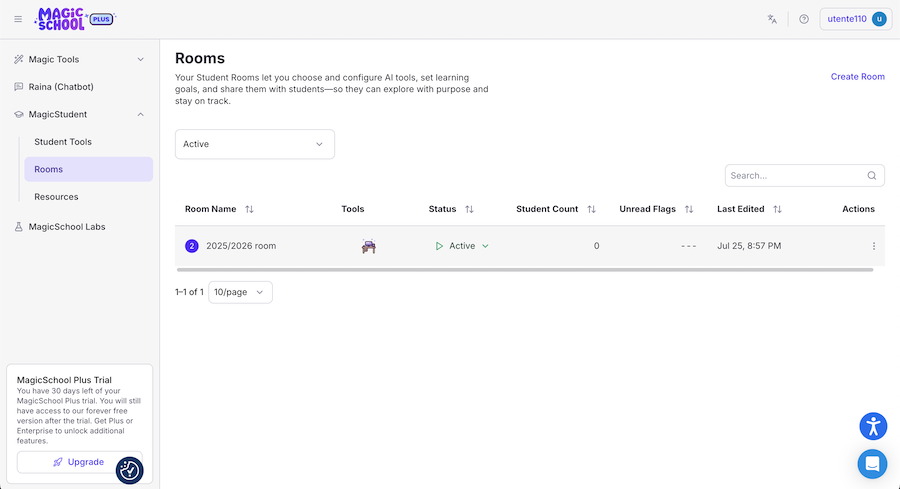
Task: Open the cookie preferences round badge
Action: [x=130, y=471]
